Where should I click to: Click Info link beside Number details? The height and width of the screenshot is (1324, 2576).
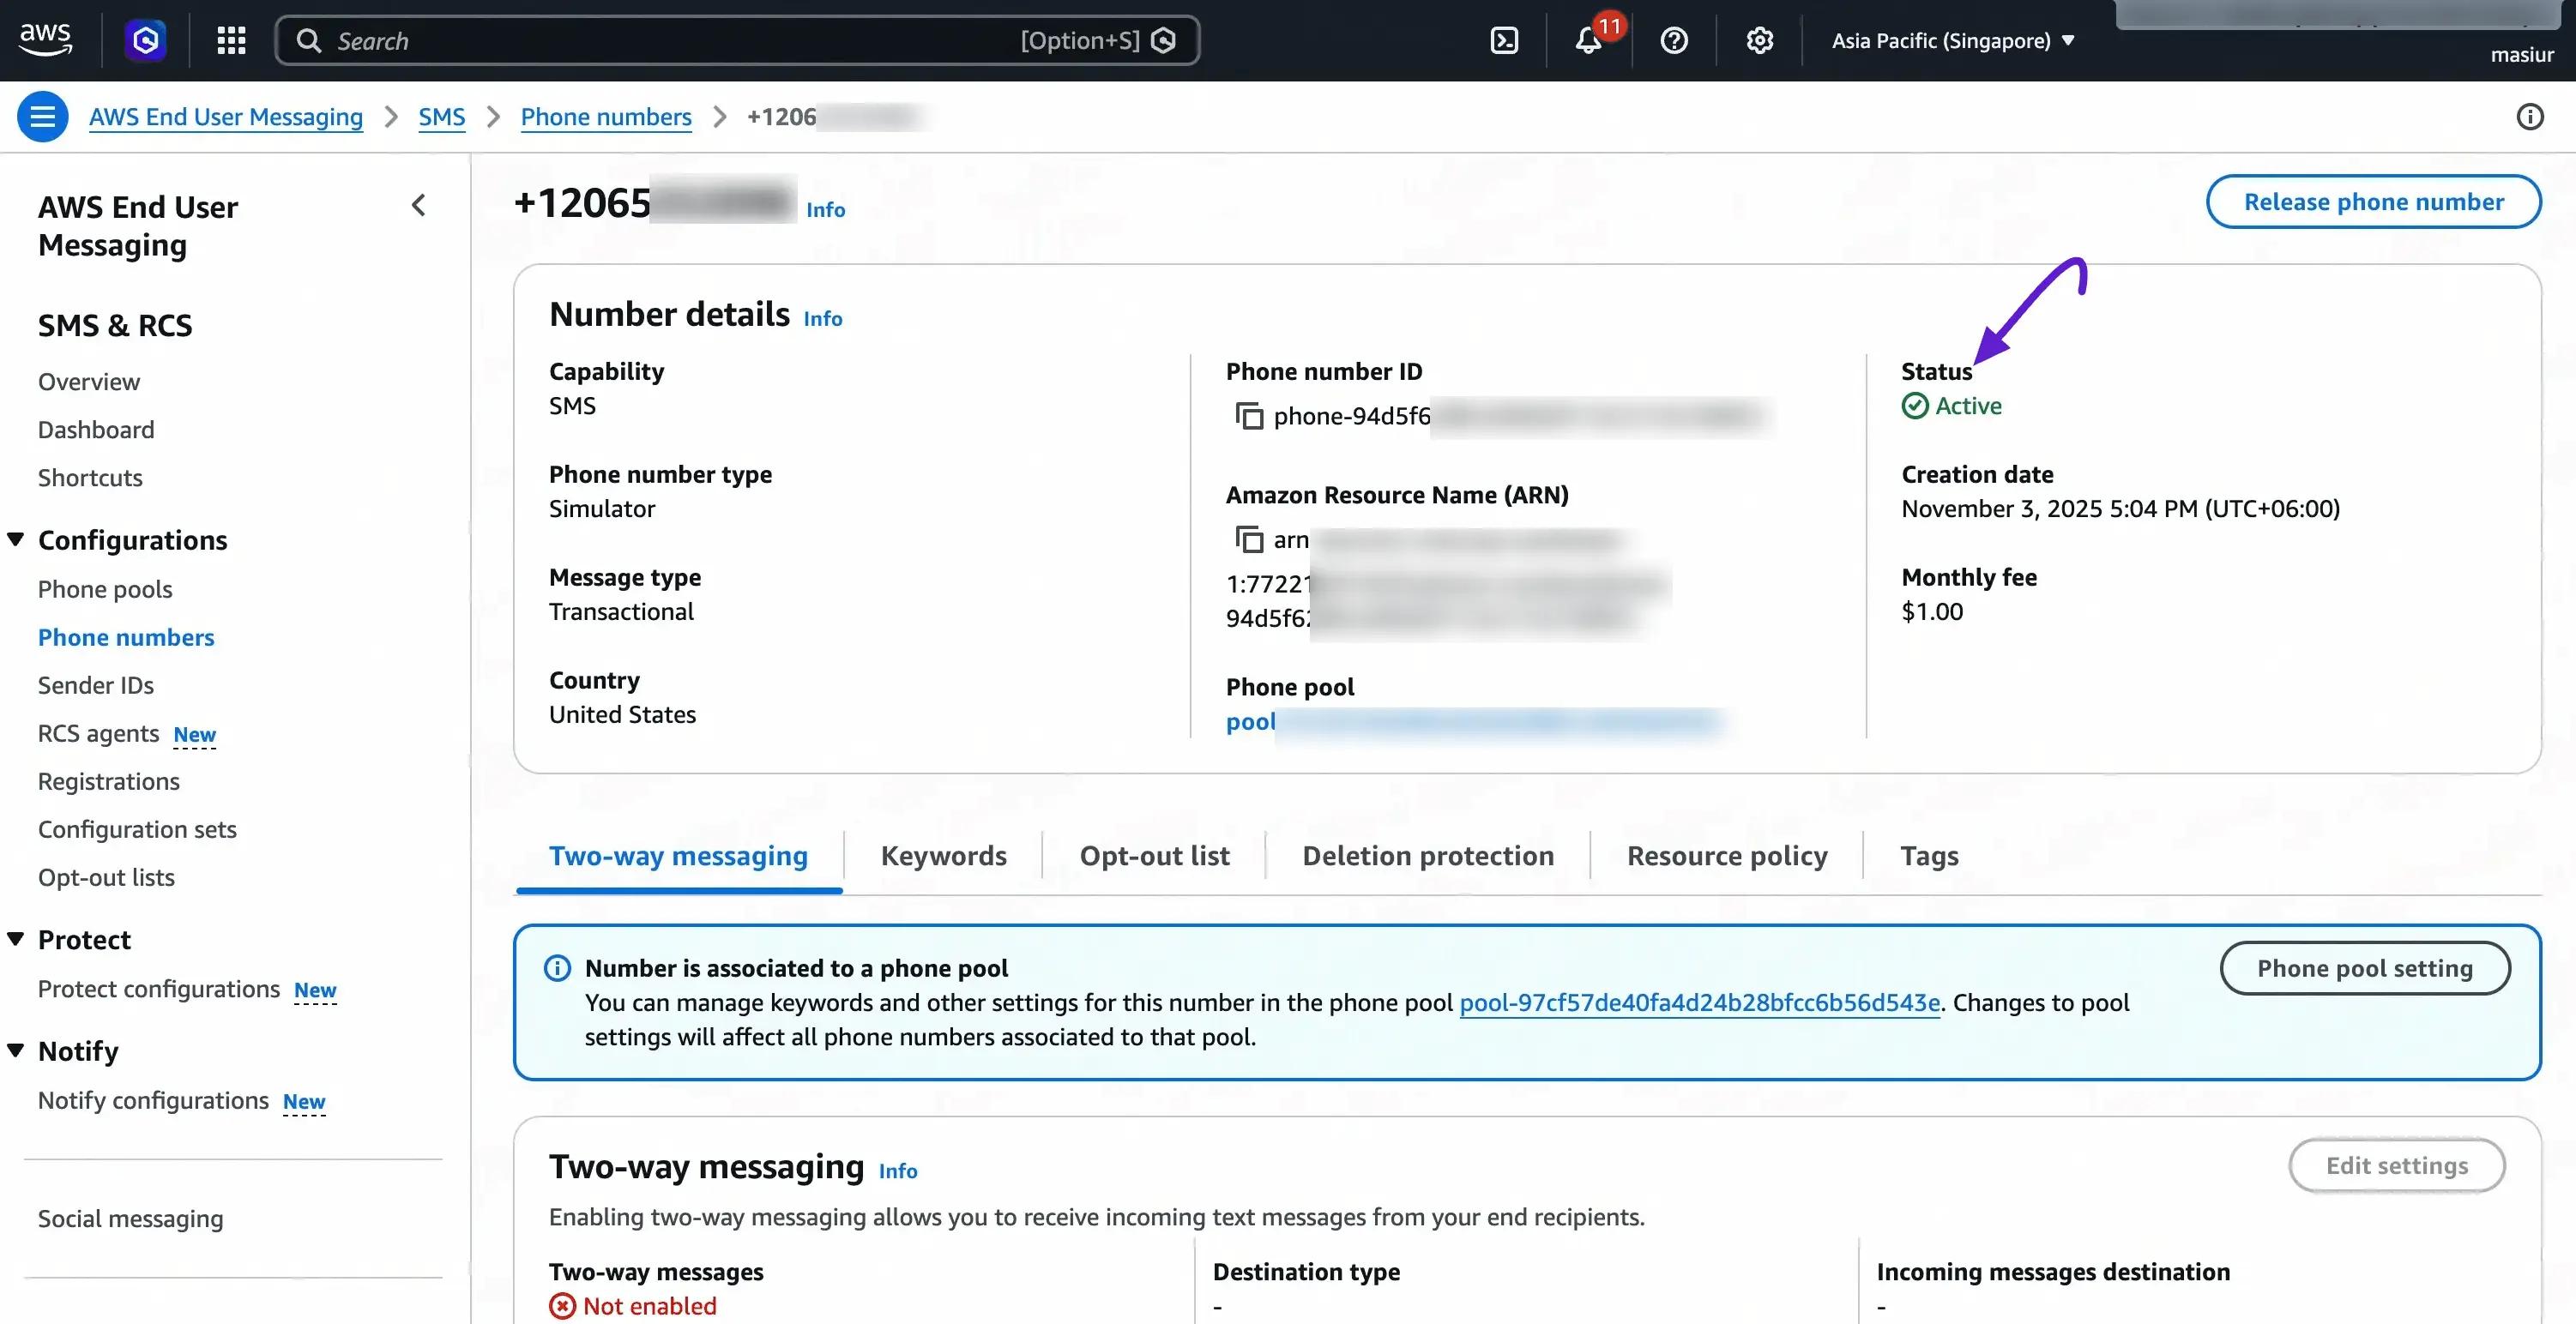[x=823, y=318]
